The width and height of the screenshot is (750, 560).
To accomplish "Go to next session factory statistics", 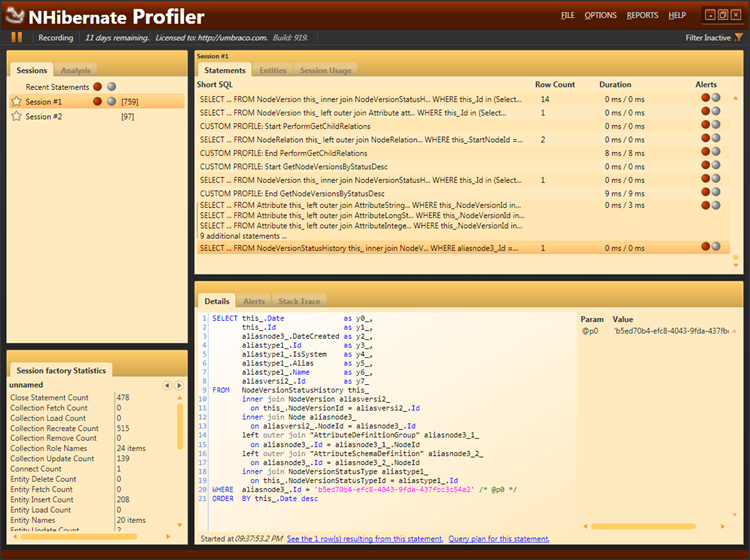I will tap(179, 385).
